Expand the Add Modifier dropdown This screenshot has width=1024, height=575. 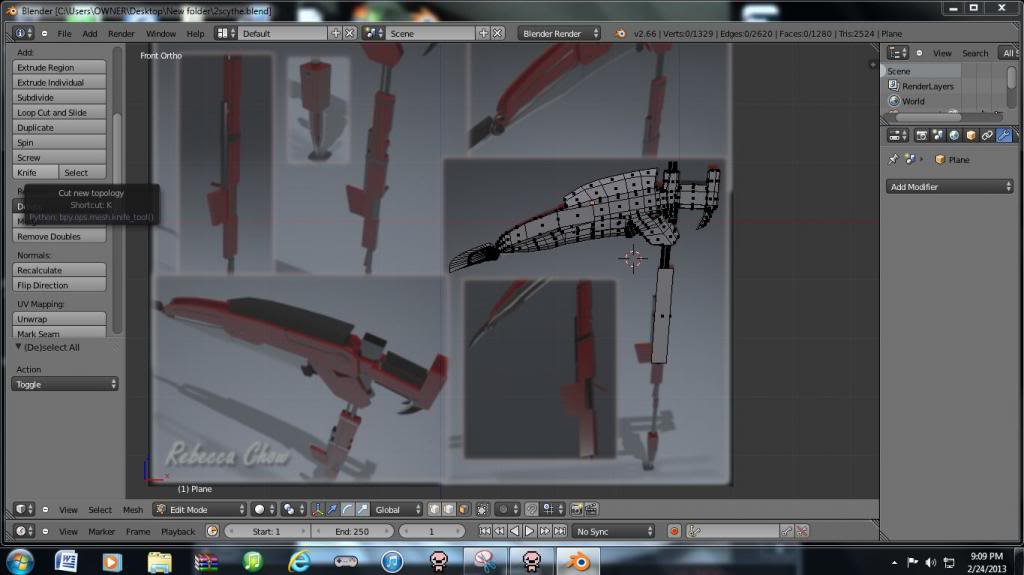point(950,187)
